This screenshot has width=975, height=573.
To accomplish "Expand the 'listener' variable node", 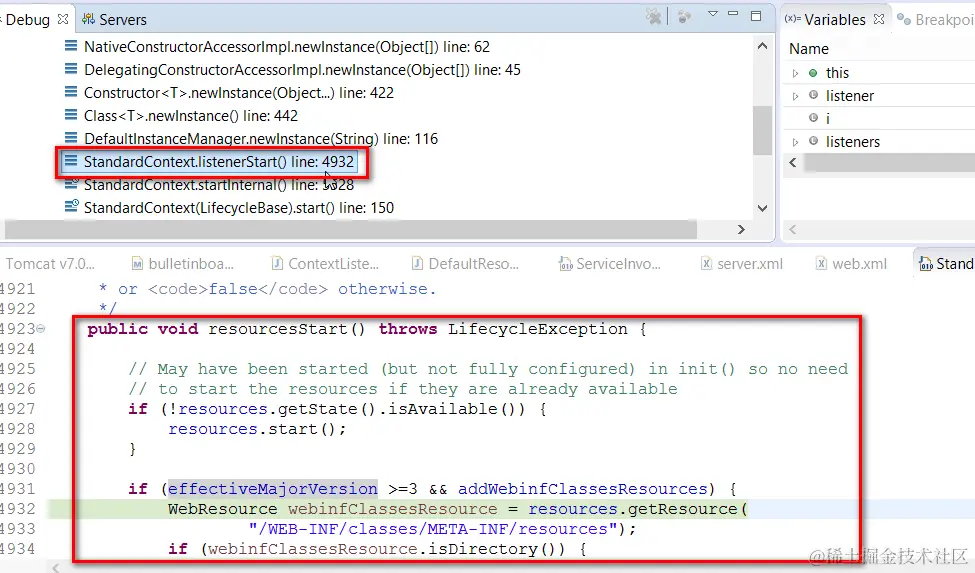I will pyautogui.click(x=795, y=96).
